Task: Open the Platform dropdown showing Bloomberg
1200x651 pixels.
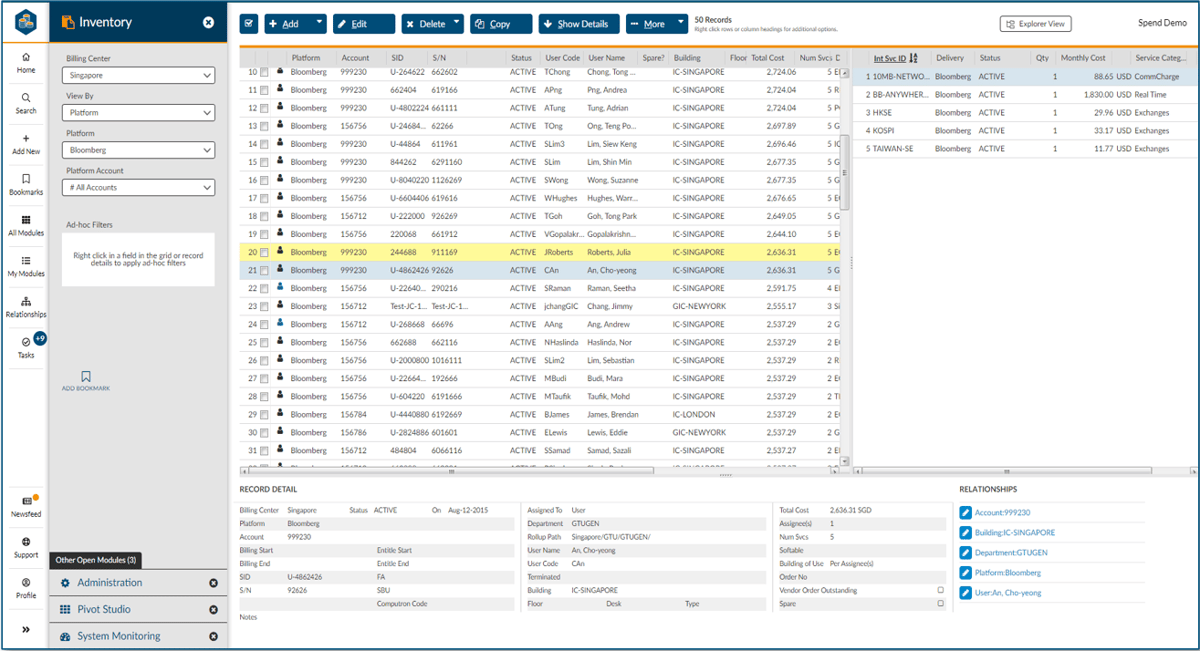Action: (x=138, y=150)
